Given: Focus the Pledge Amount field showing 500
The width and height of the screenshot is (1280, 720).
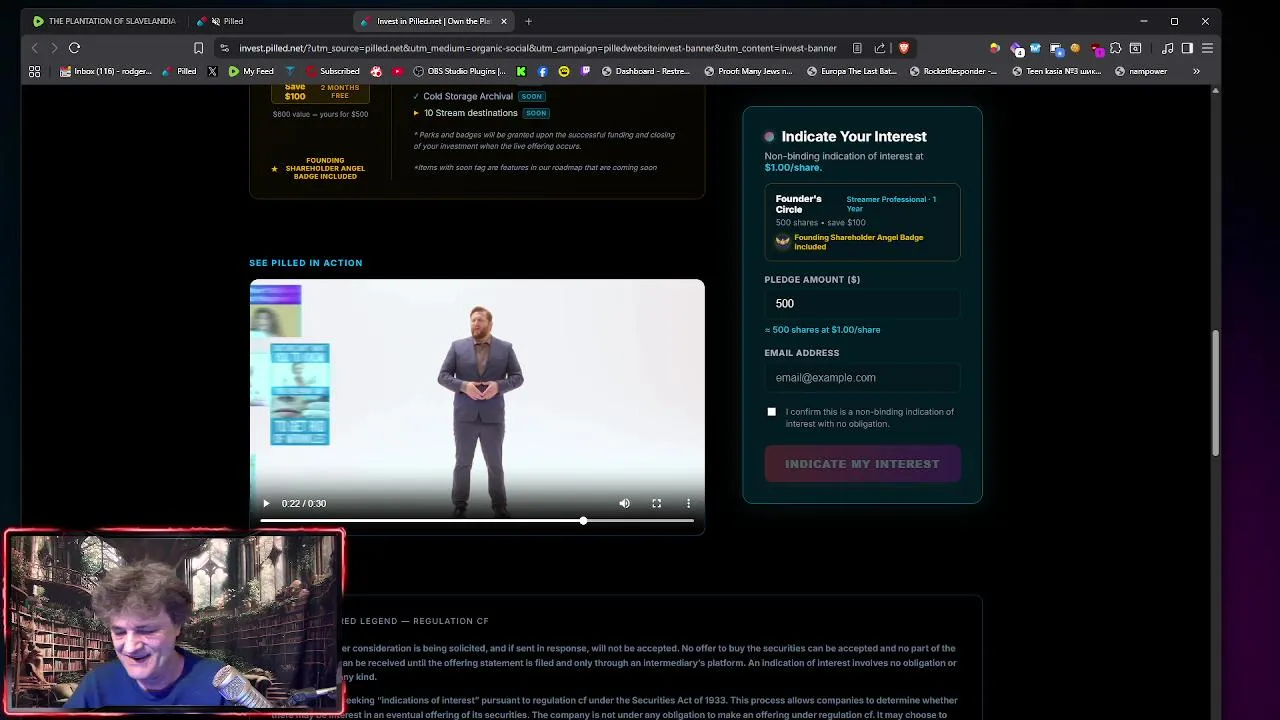Looking at the screenshot, I should tap(862, 304).
